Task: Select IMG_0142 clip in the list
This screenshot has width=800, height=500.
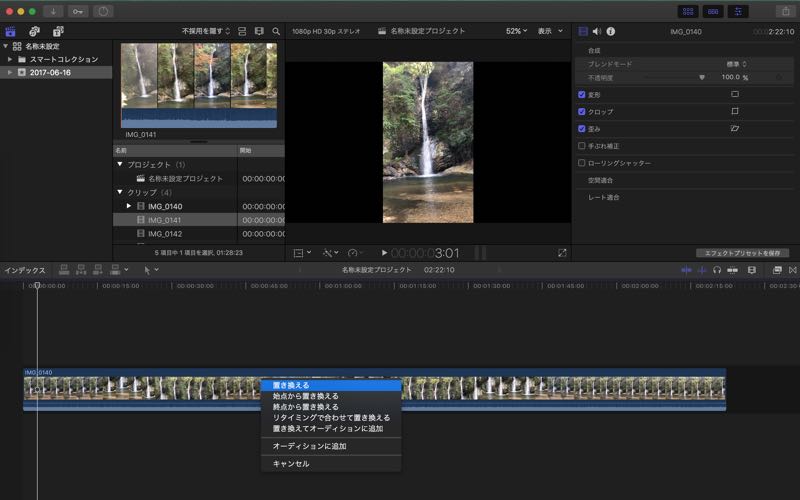Action: pyautogui.click(x=165, y=234)
